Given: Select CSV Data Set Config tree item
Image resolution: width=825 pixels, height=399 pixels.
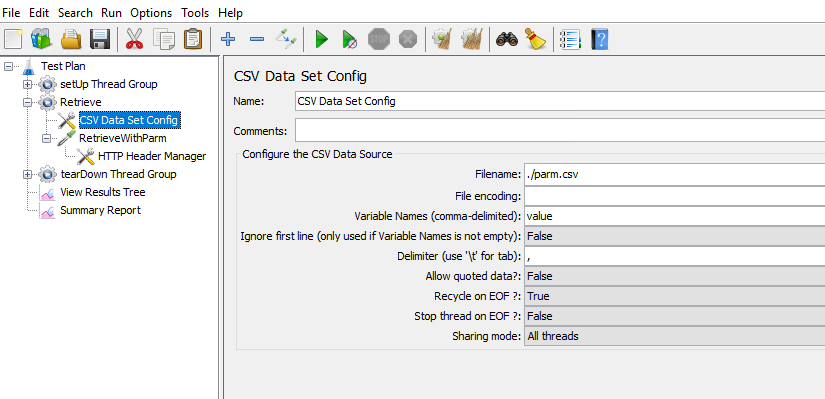Looking at the screenshot, I should (x=129, y=121).
